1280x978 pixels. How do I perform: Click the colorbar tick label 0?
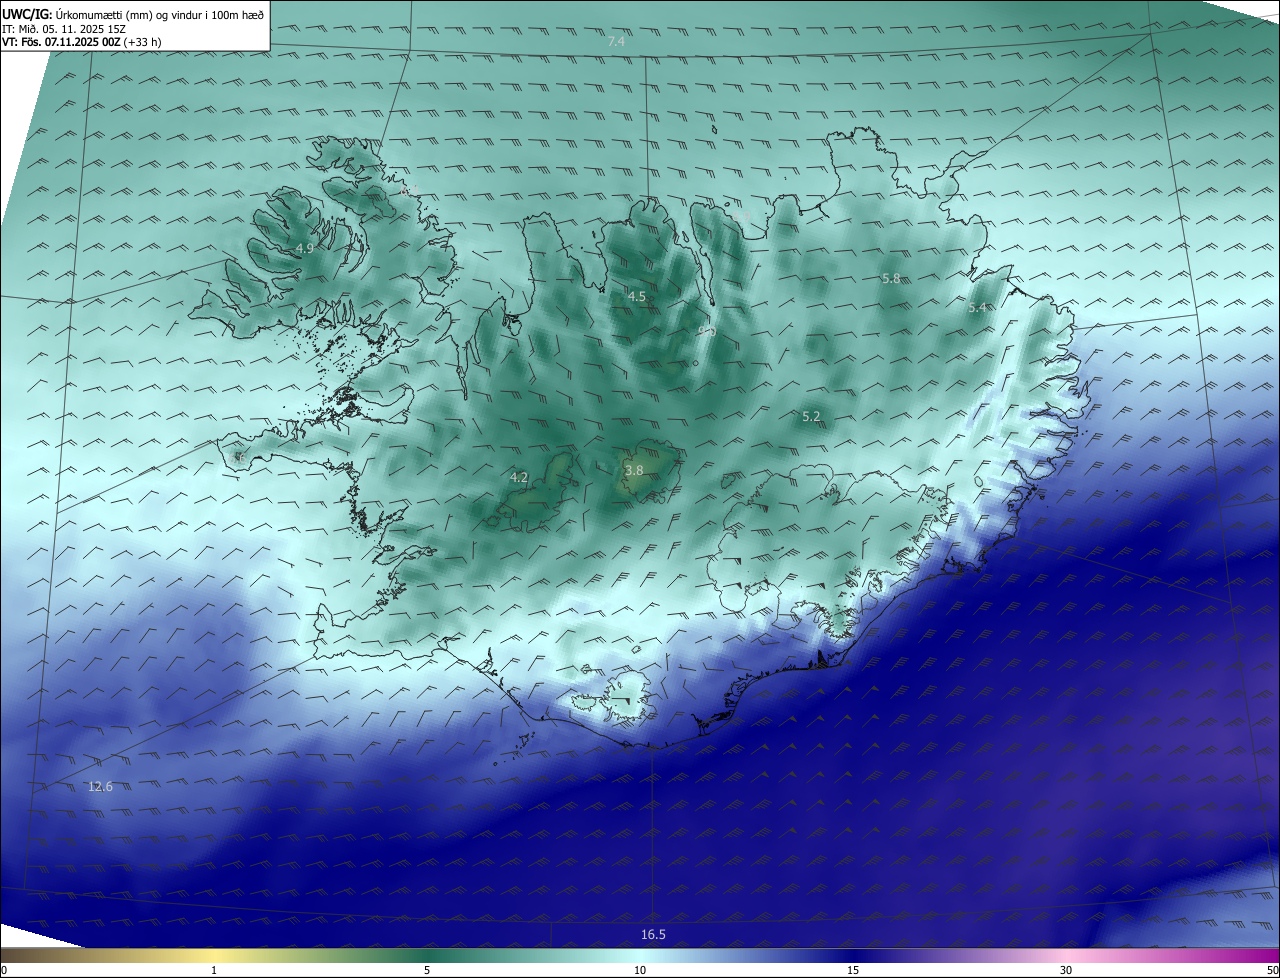[x=4, y=970]
